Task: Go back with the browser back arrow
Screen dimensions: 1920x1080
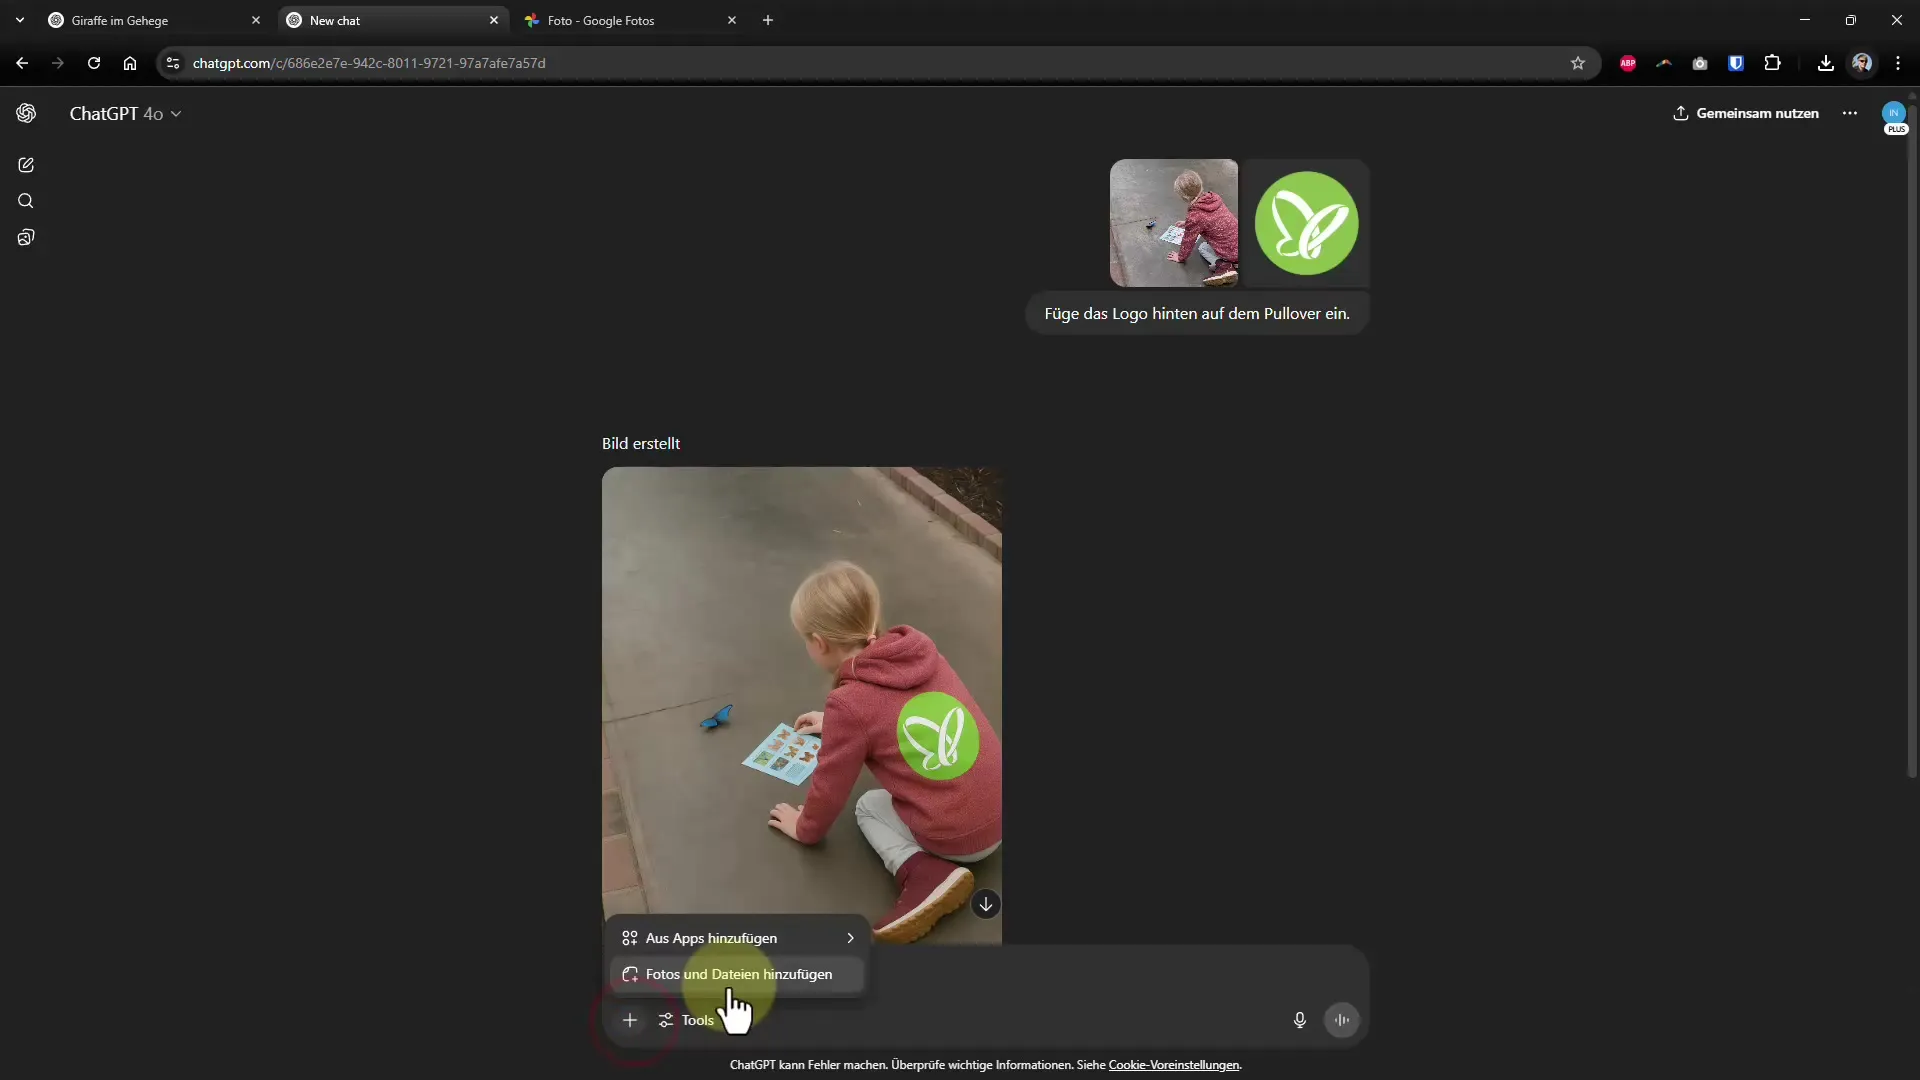Action: point(22,63)
